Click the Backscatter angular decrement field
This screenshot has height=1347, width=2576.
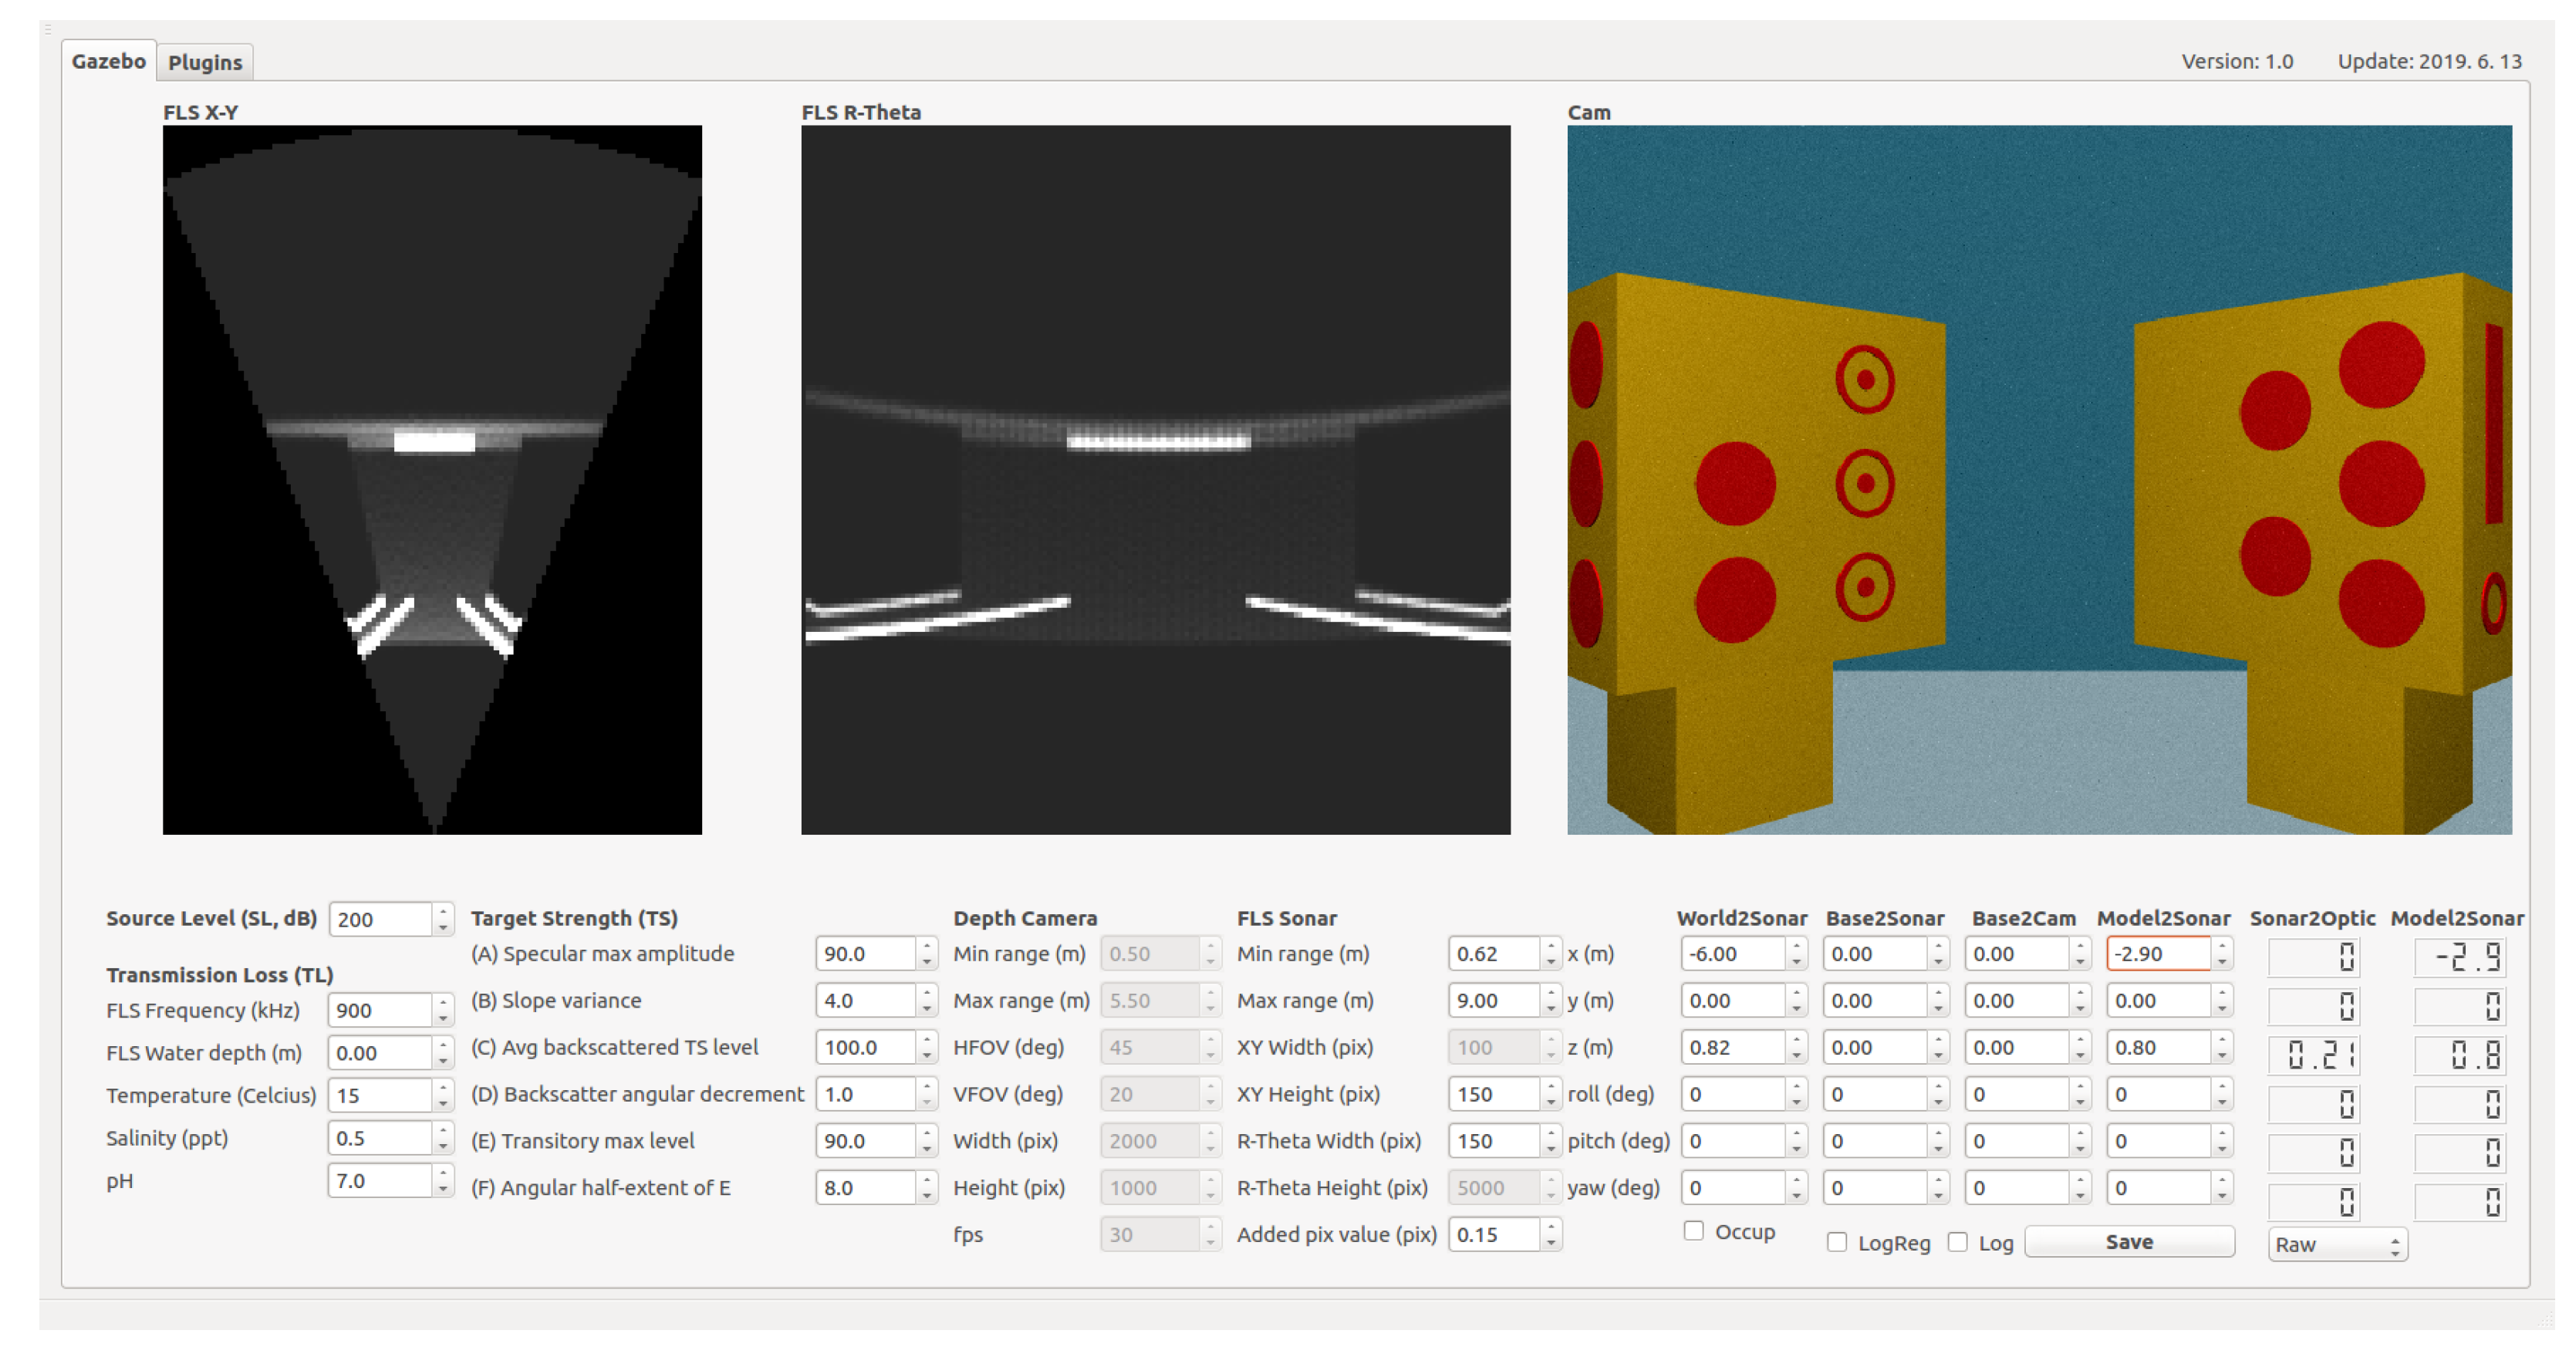[866, 1094]
